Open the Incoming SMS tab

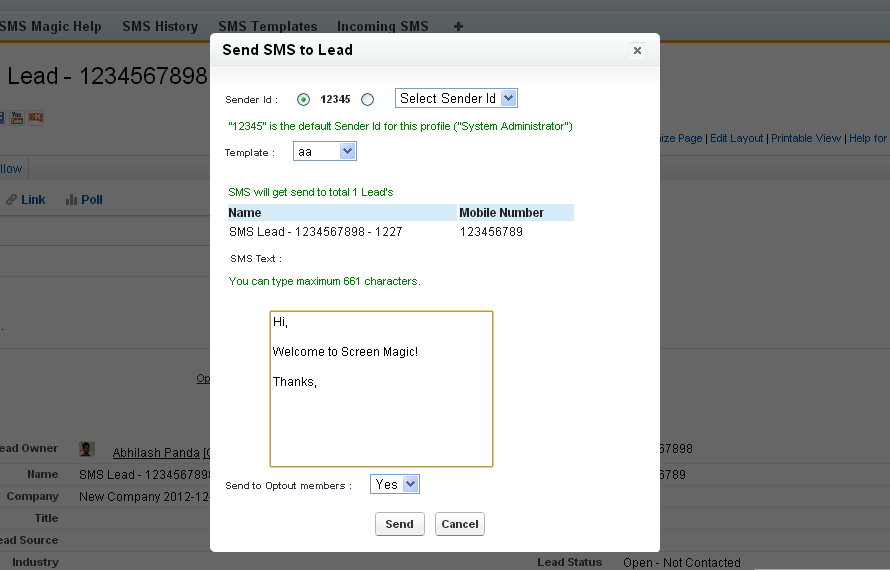click(383, 27)
